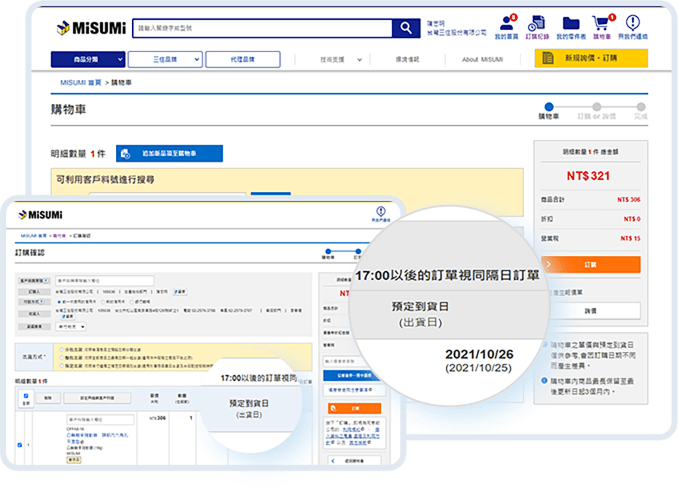Select the first 出貨方式 radio option

point(63,349)
